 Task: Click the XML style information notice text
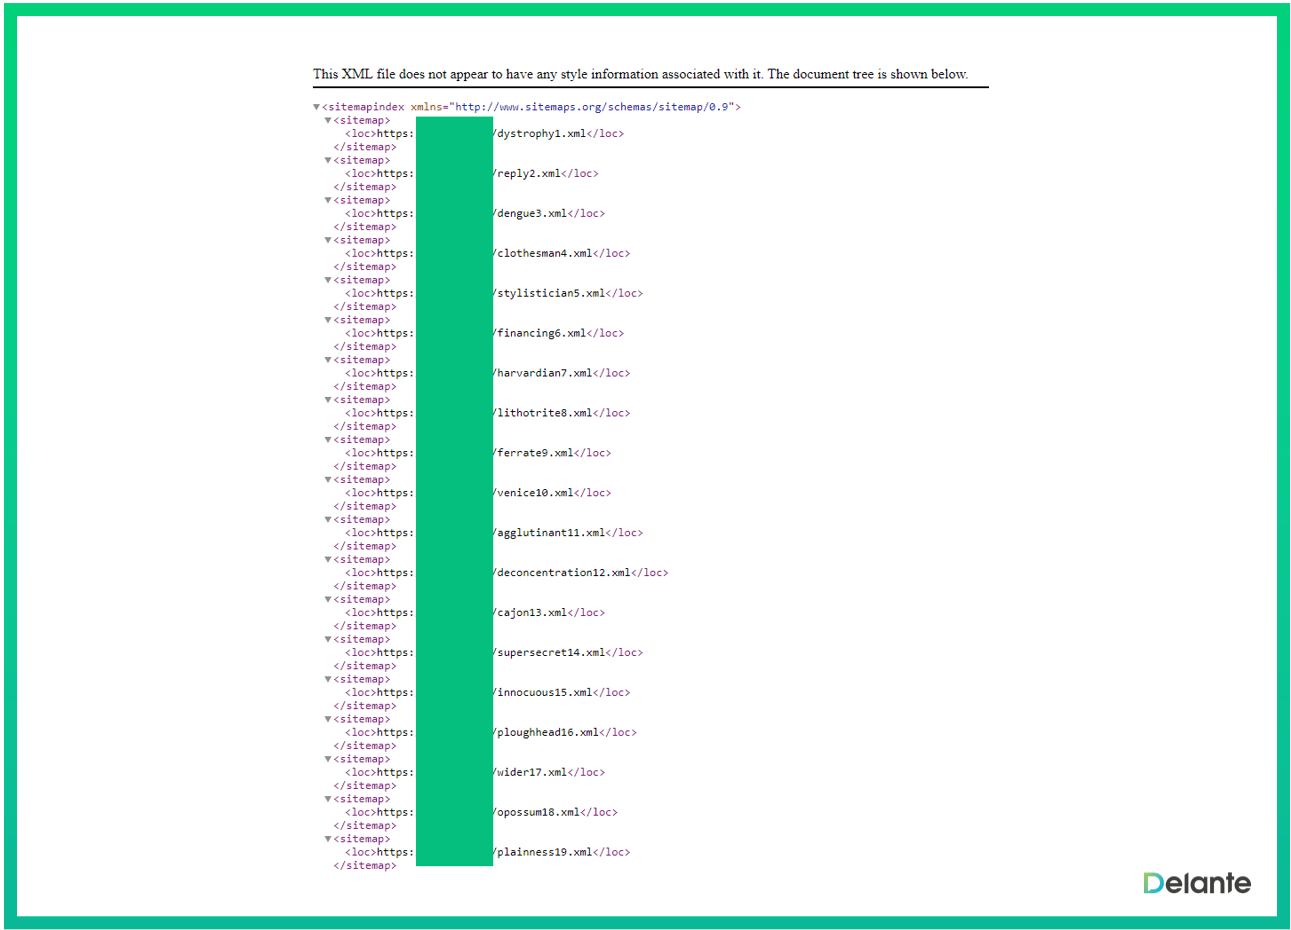coord(640,74)
